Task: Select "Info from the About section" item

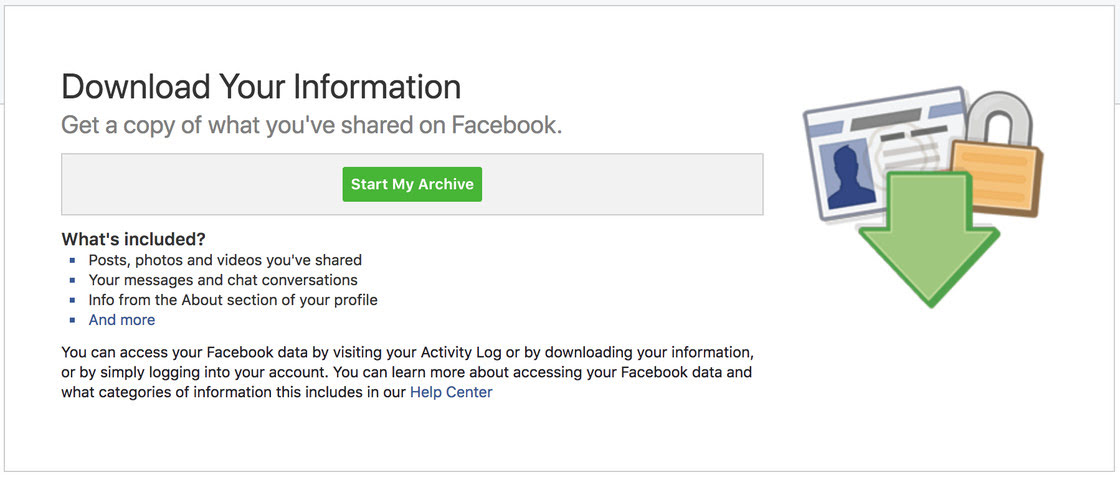Action: (233, 300)
